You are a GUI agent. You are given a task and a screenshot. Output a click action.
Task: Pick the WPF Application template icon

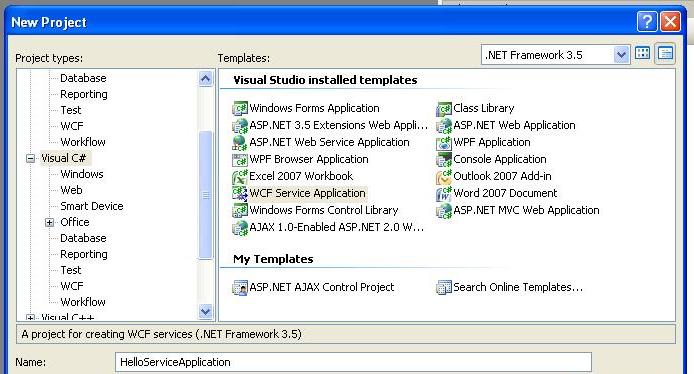[443, 143]
